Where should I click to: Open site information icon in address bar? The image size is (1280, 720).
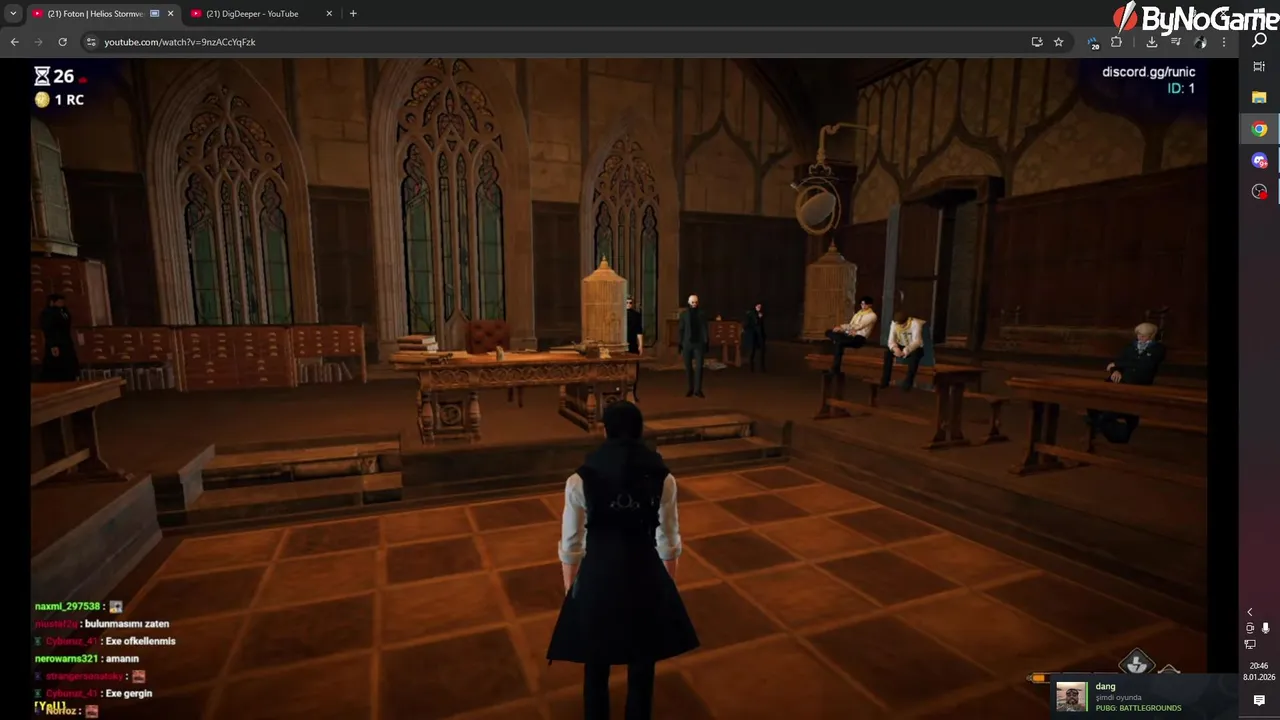tap(91, 42)
